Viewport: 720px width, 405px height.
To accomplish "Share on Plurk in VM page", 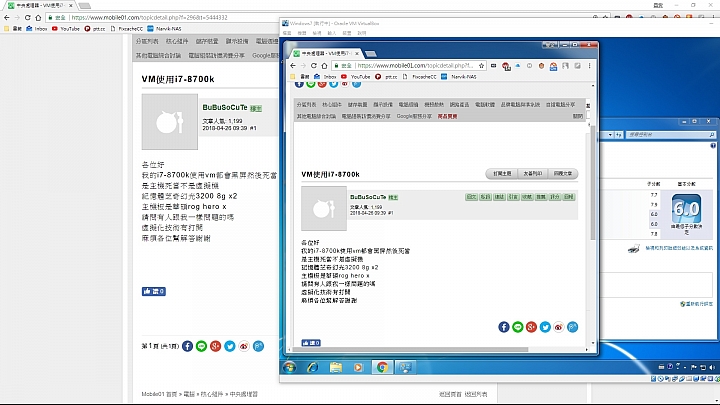I will point(573,327).
